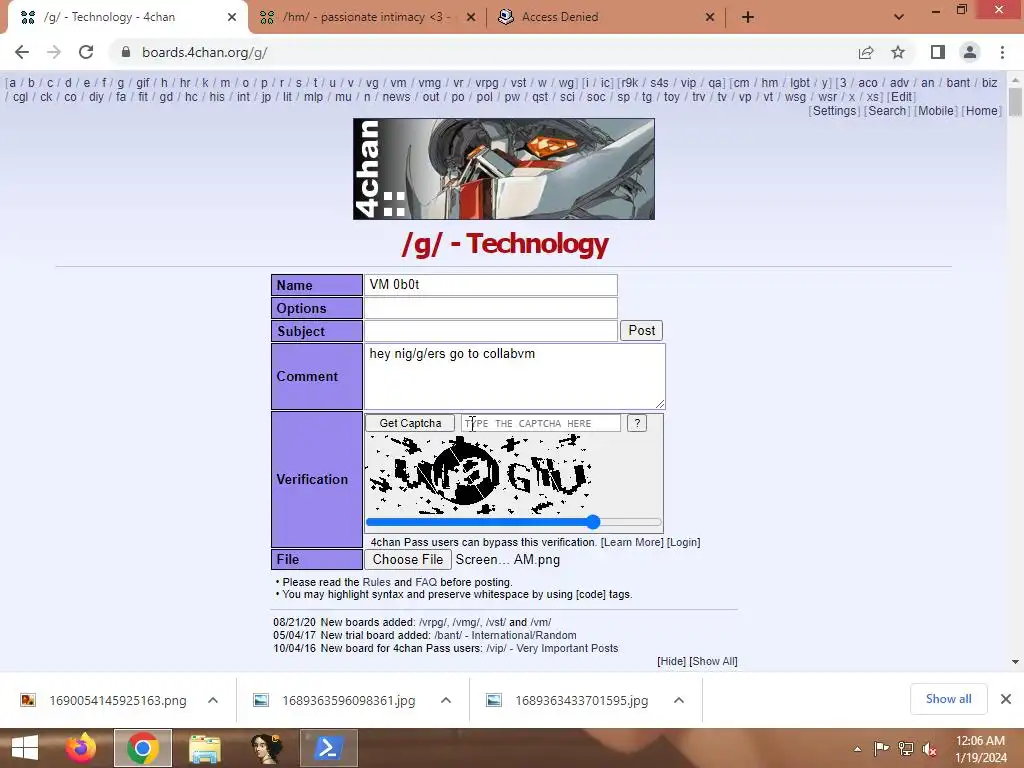Bookmark this page with the star icon
Viewport: 1024px width, 768px height.
[x=898, y=52]
